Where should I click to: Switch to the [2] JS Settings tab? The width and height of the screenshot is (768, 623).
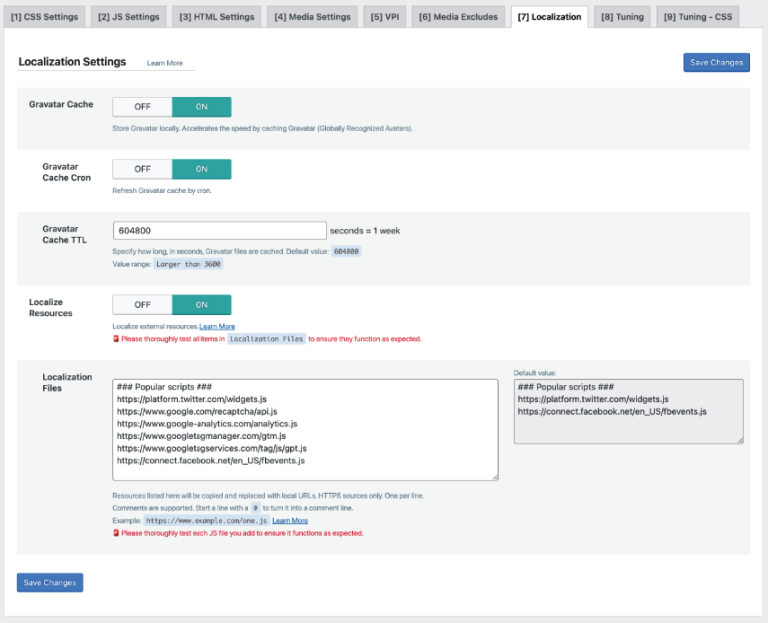[128, 17]
